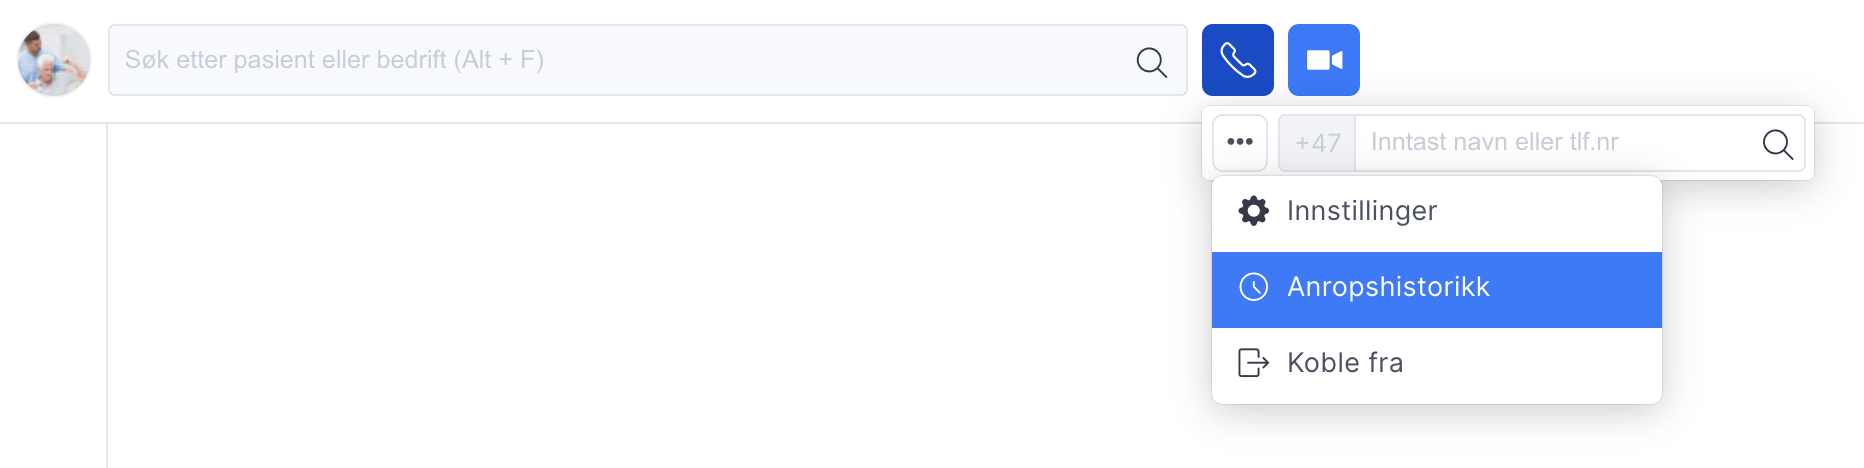Choose Koble fra to disconnect
1864x468 pixels.
(x=1437, y=364)
